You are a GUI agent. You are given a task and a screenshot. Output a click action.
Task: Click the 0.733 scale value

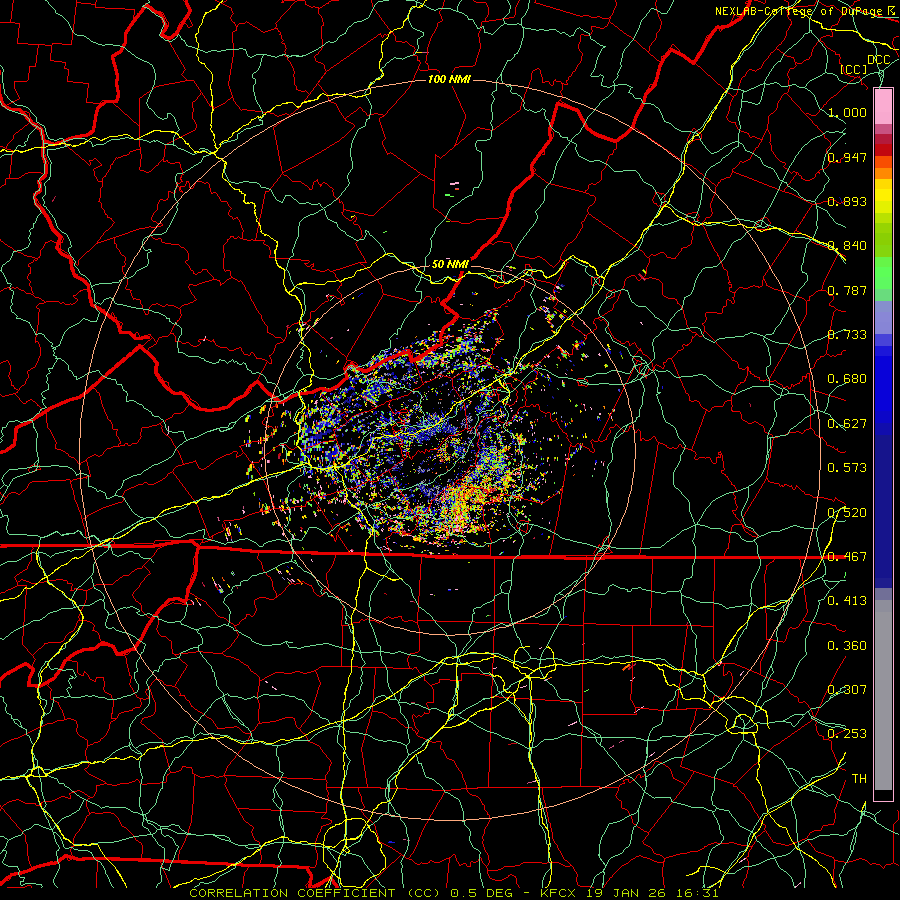coord(847,335)
